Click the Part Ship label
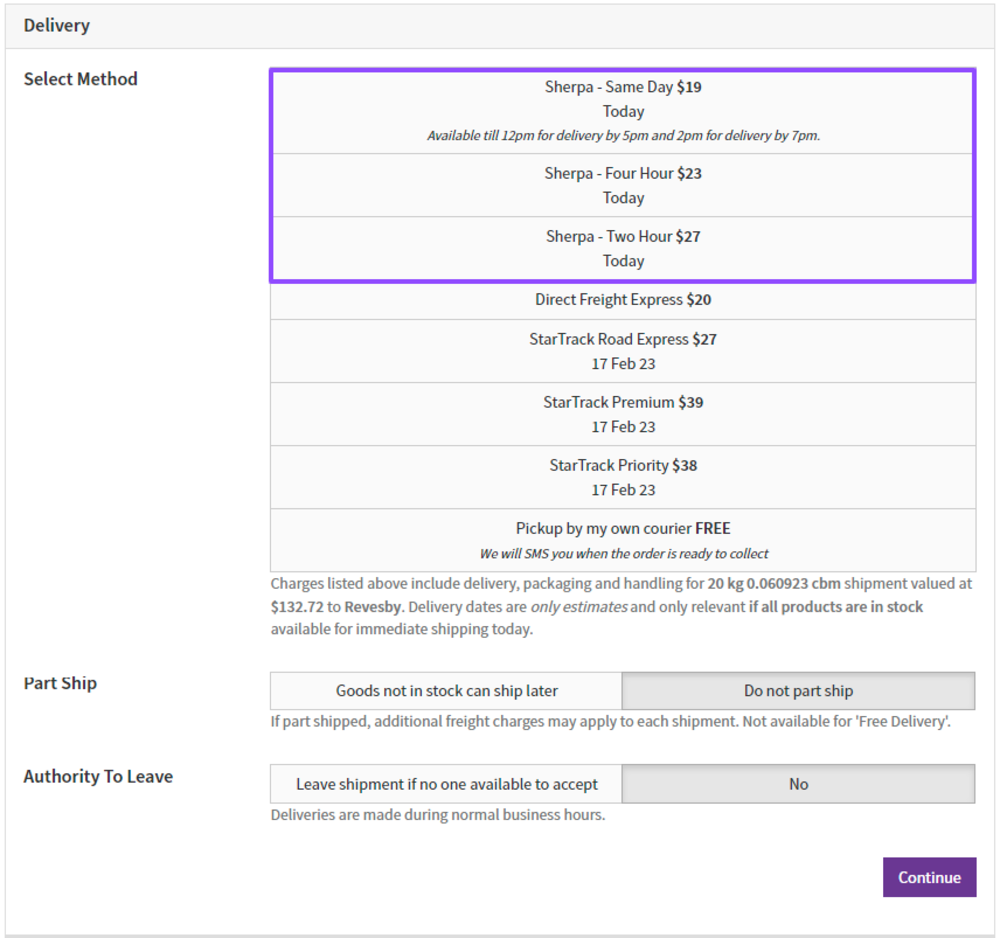Image resolution: width=1000 pixels, height=938 pixels. point(60,683)
